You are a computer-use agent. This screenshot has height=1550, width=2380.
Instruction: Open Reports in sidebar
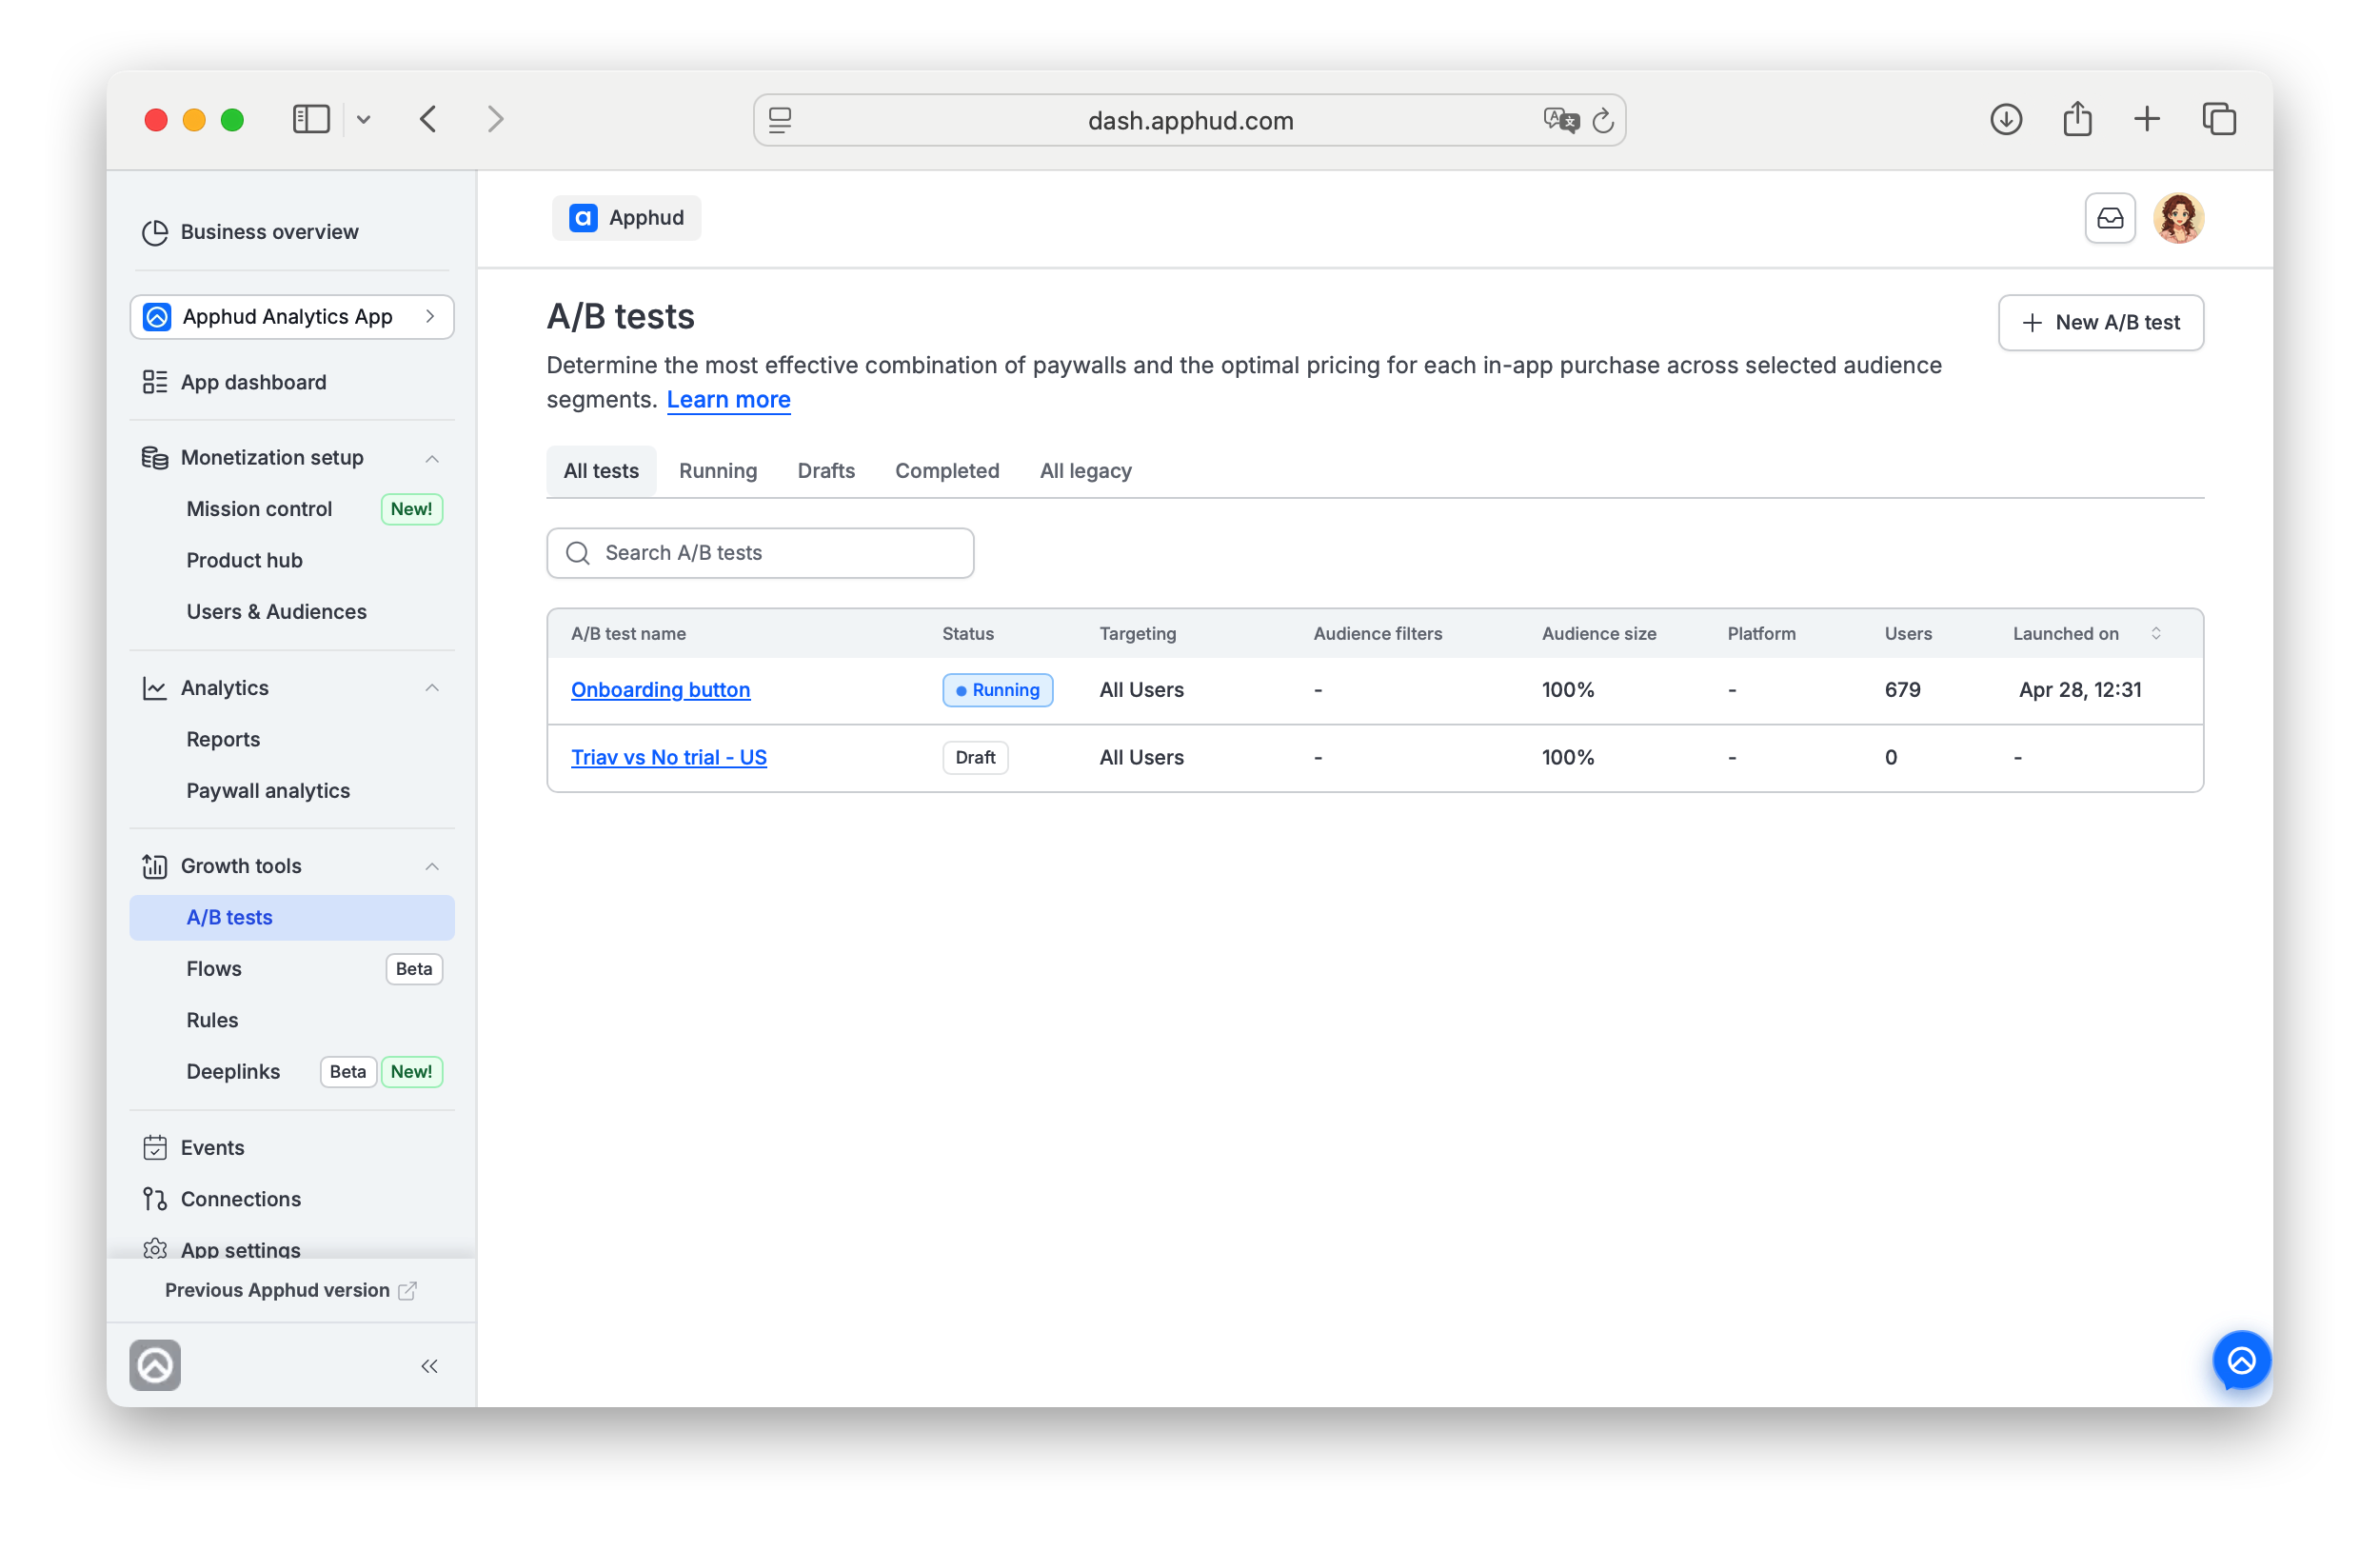(223, 739)
